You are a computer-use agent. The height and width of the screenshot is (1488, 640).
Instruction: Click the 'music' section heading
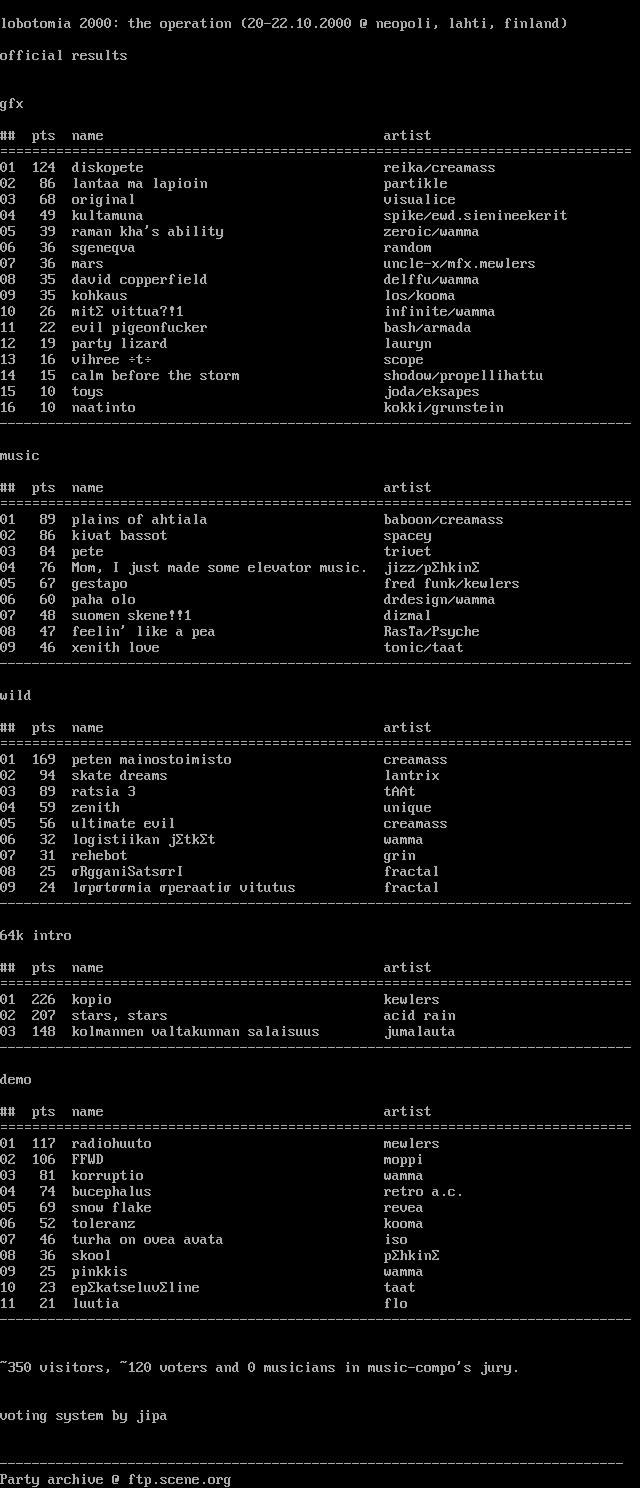[x=20, y=456]
